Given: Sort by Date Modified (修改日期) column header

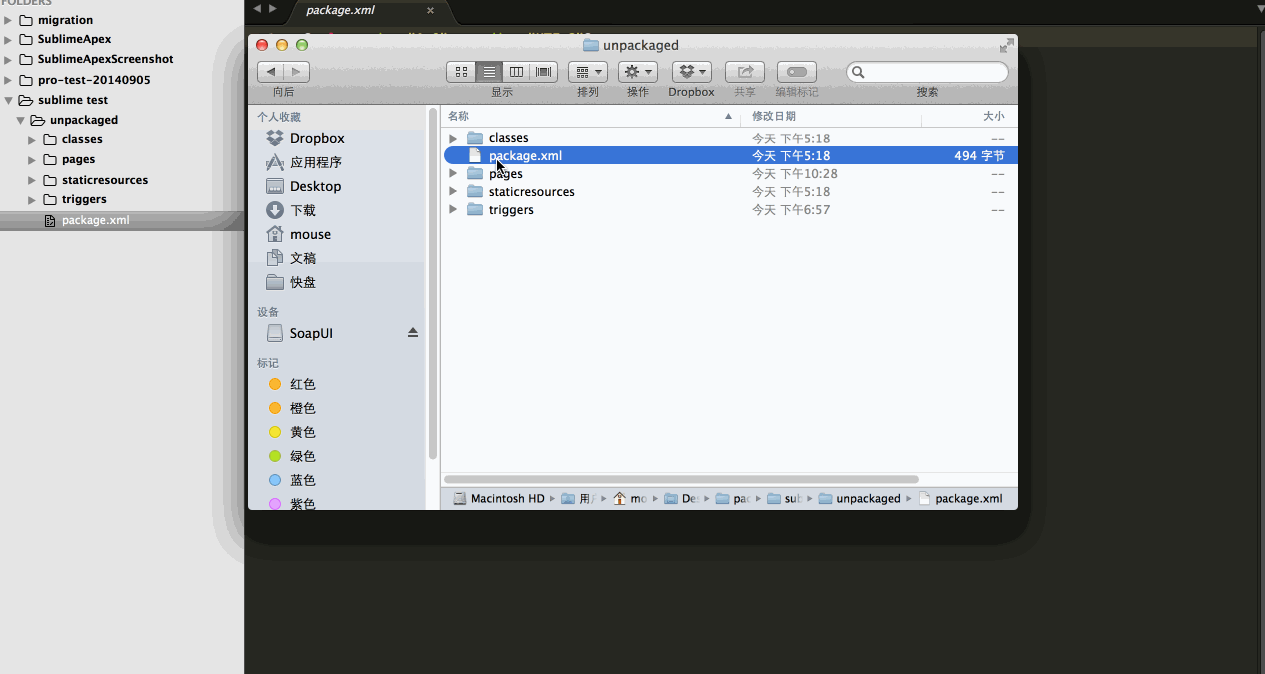Looking at the screenshot, I should [x=830, y=117].
